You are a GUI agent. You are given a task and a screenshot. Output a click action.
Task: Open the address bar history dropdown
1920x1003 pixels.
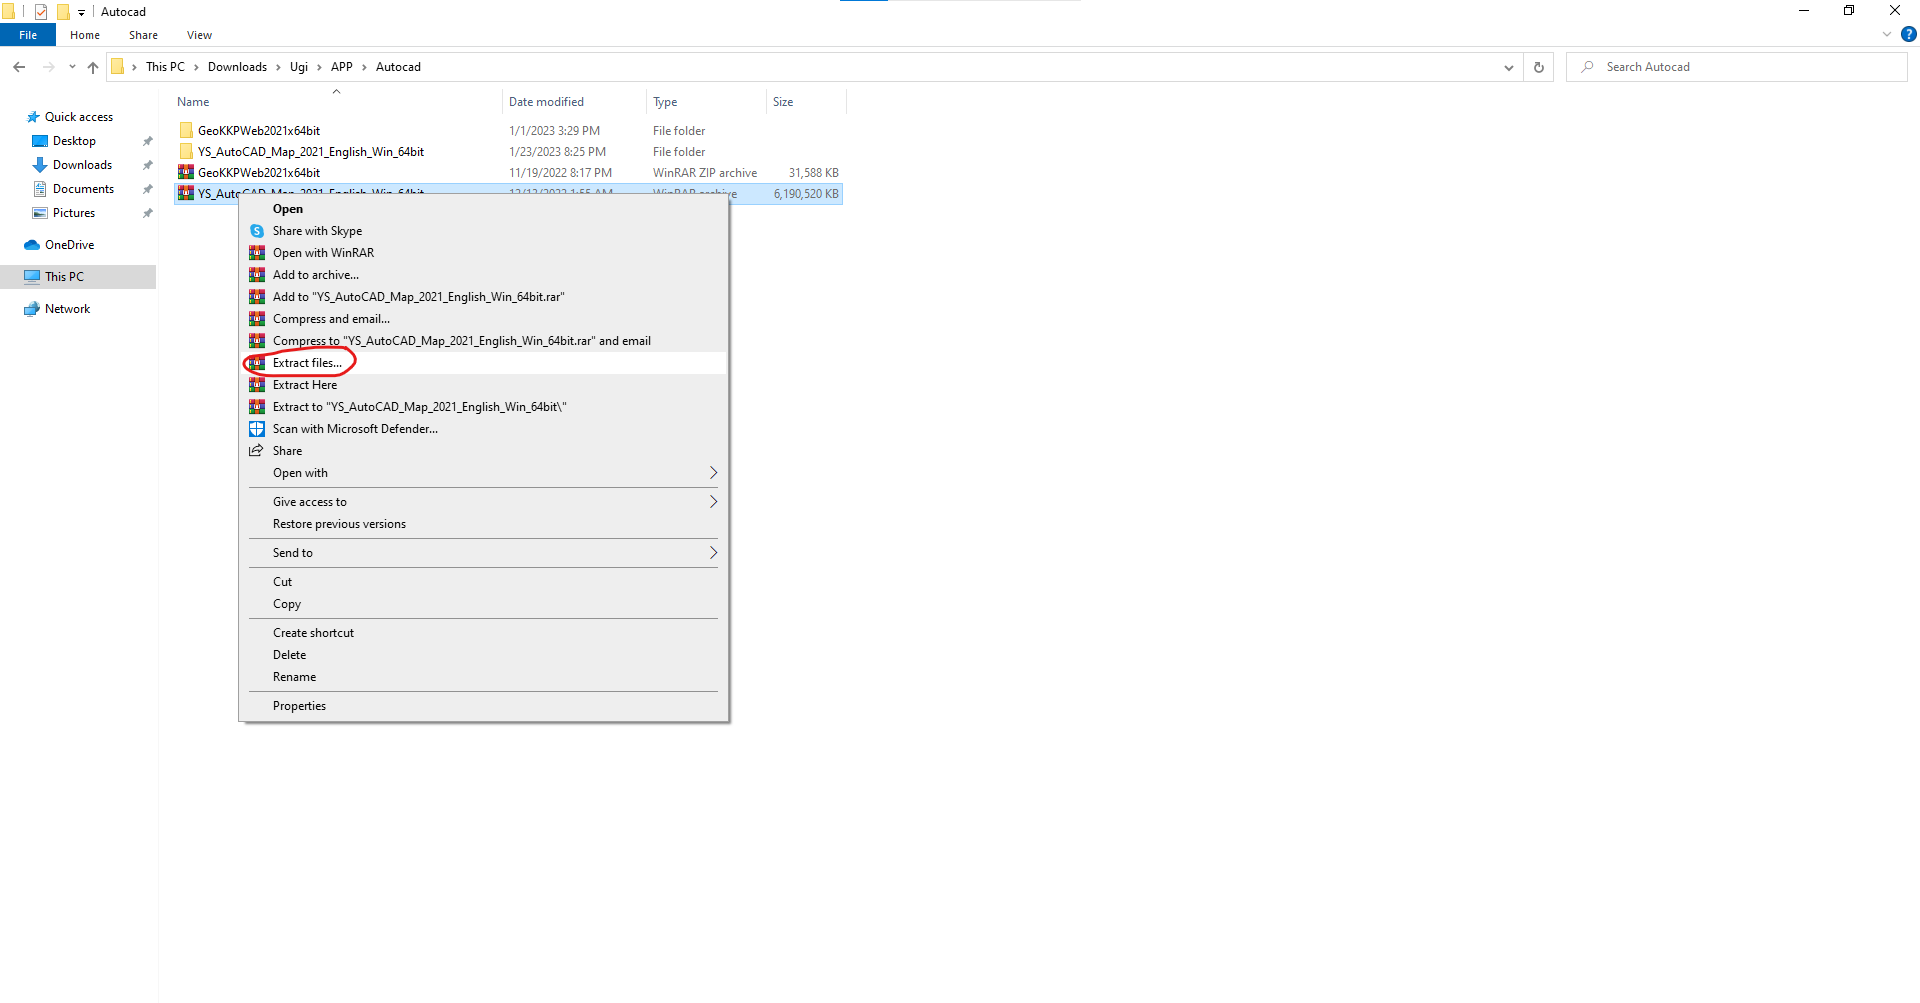[x=1508, y=67]
